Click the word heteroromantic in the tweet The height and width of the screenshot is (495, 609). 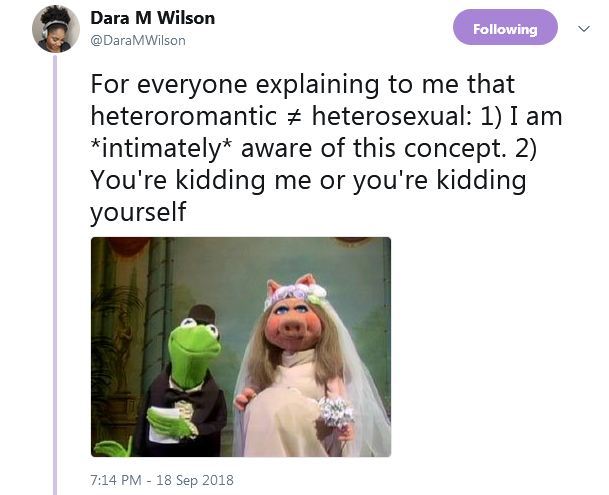coord(184,116)
